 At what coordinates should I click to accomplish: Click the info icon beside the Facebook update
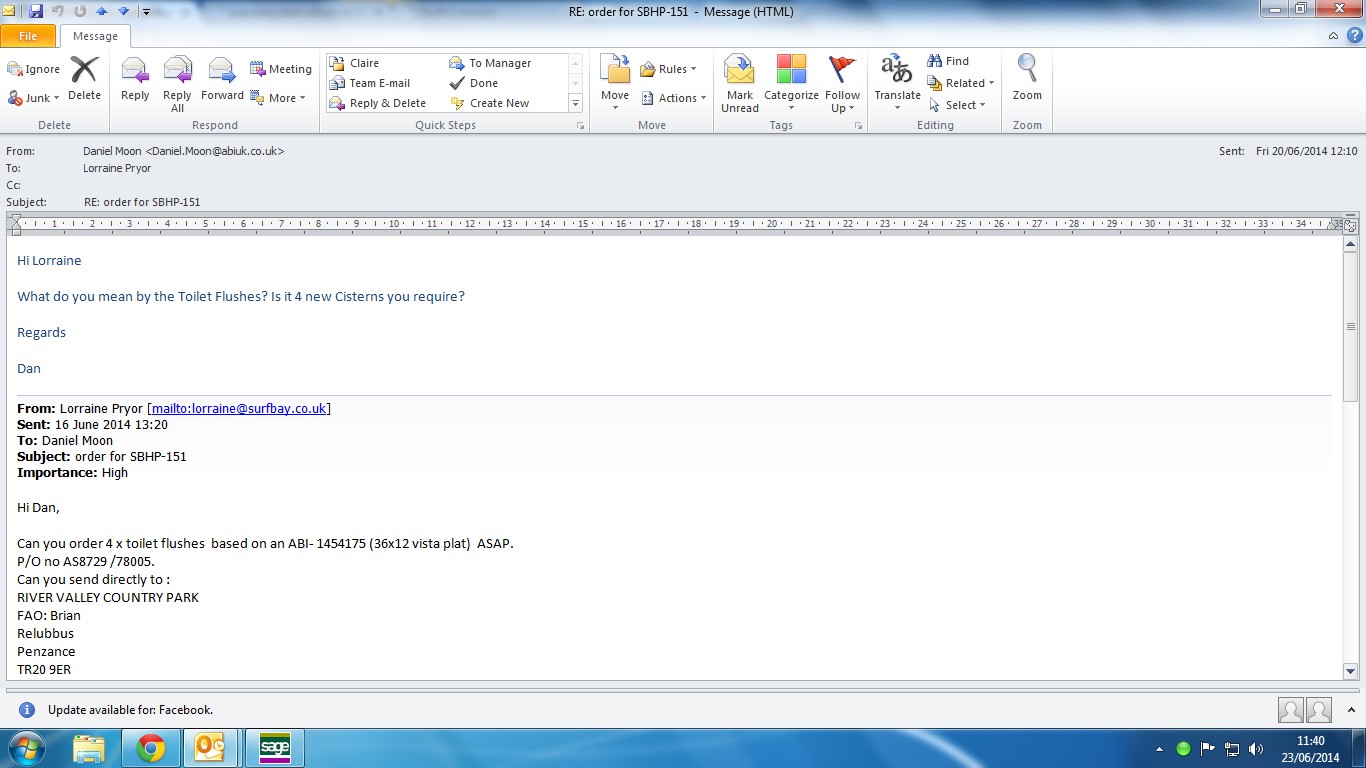27,710
